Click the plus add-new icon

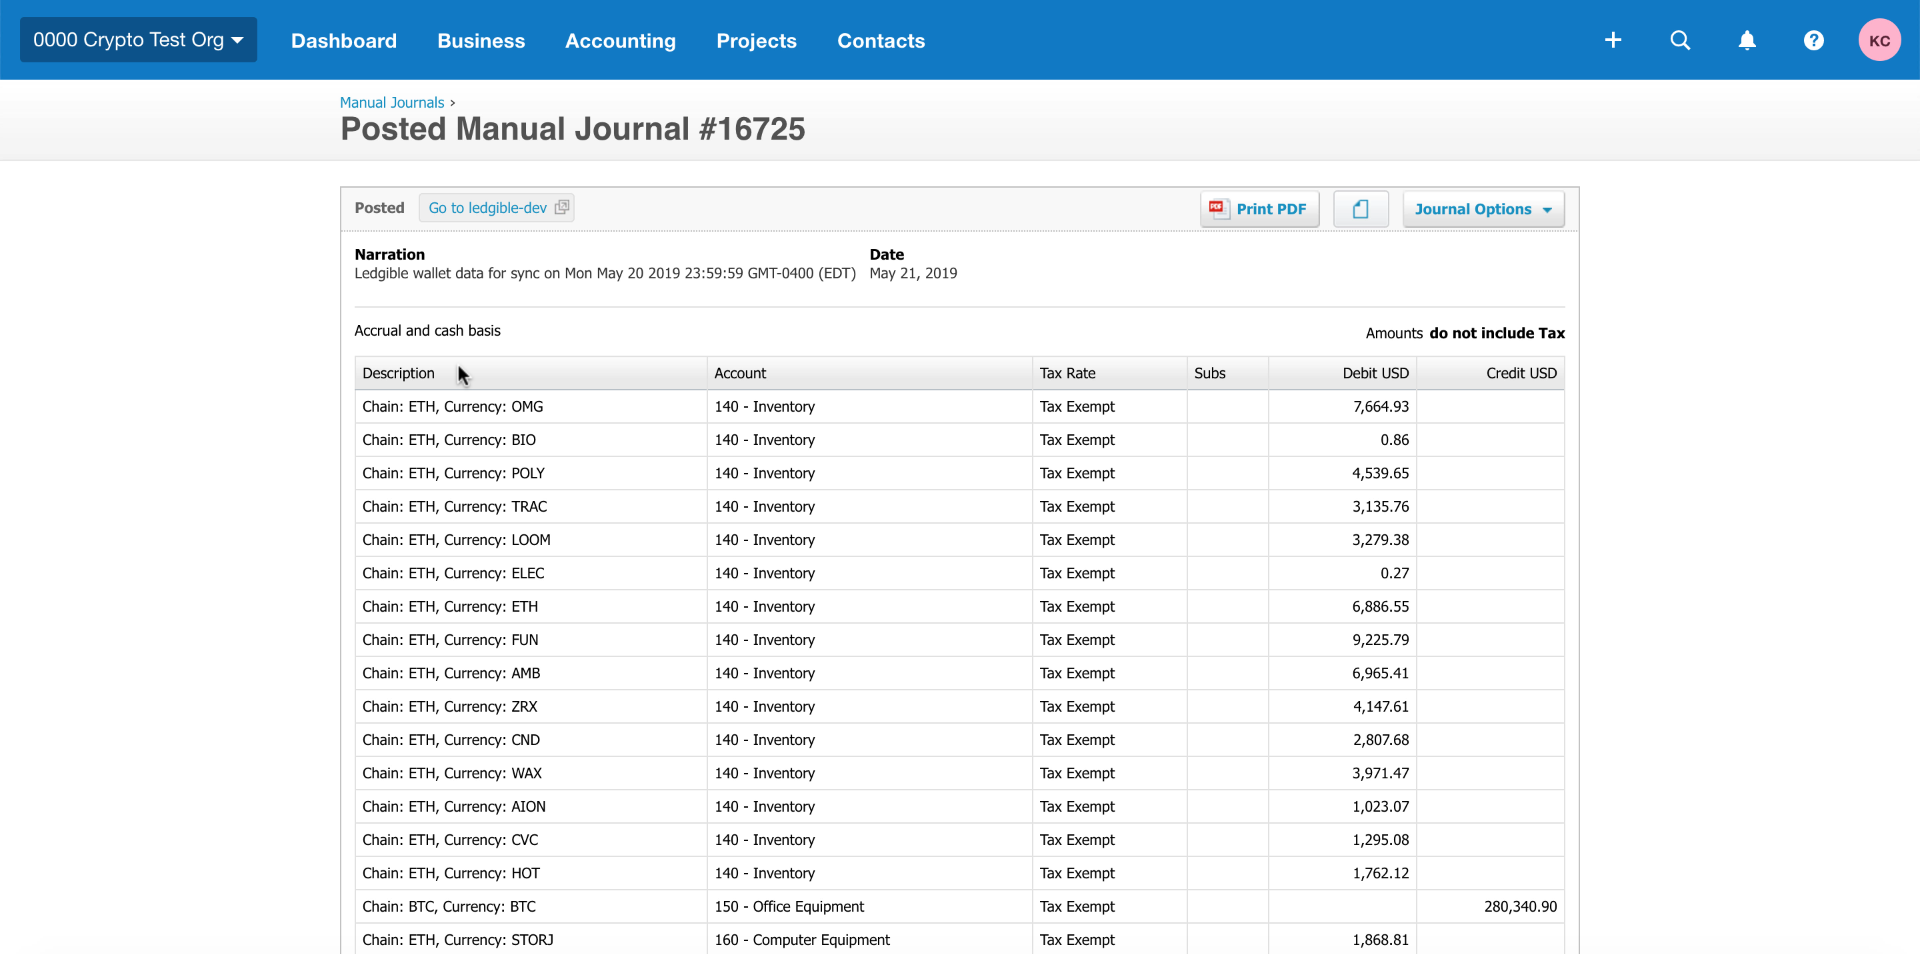[x=1613, y=40]
